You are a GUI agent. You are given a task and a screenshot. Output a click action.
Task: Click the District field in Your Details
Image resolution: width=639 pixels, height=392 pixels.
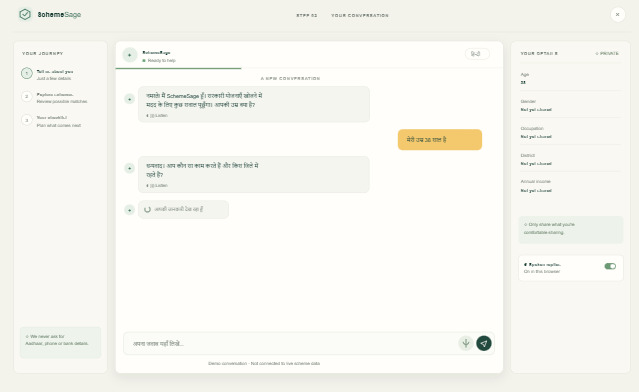[571, 159]
